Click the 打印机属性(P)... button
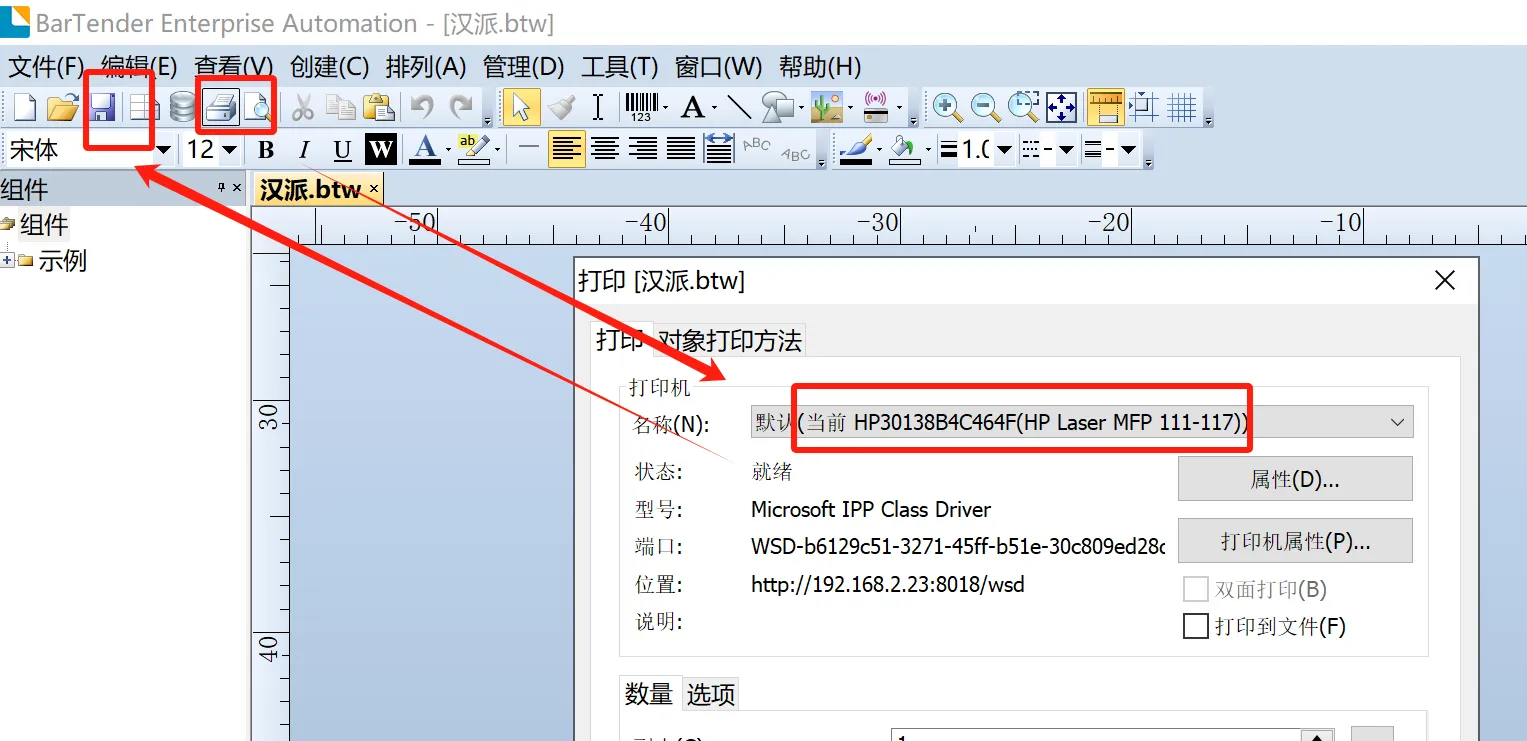The height and width of the screenshot is (741, 1527). coord(1294,541)
